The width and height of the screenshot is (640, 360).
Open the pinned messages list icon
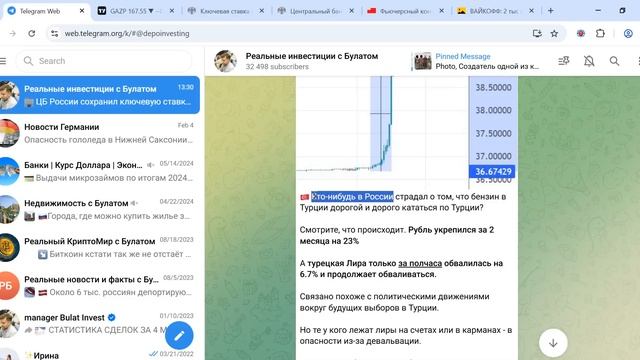tap(564, 61)
